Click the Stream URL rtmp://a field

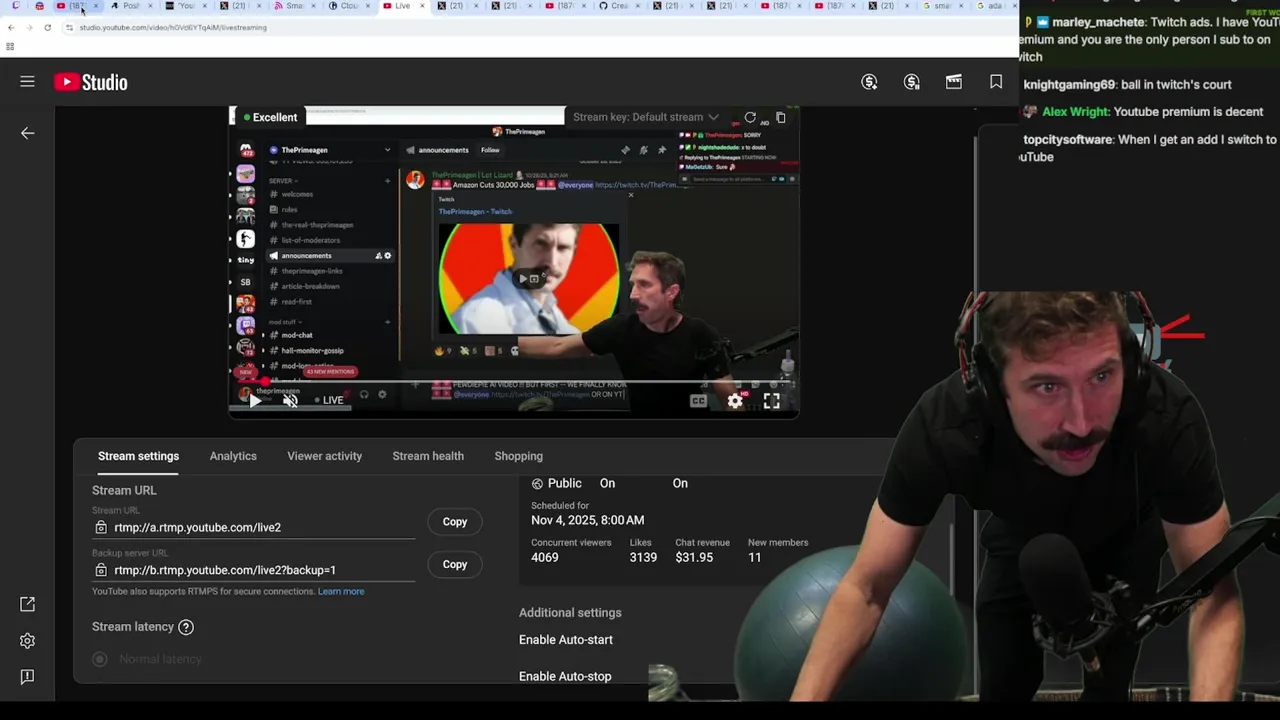click(x=254, y=527)
